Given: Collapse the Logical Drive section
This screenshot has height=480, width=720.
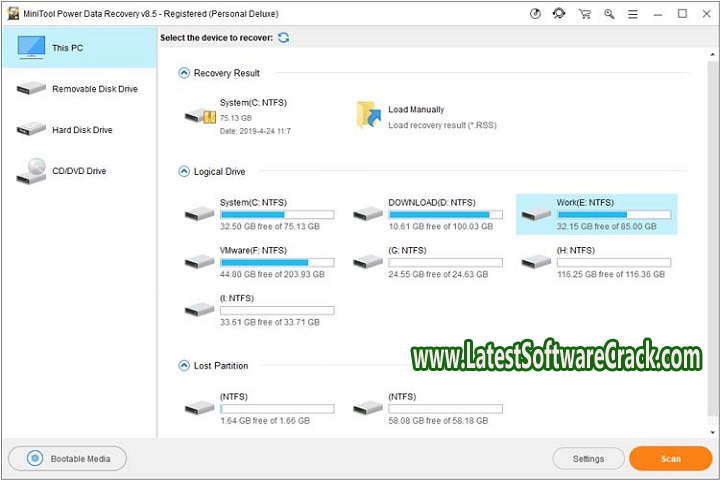Looking at the screenshot, I should [x=184, y=172].
